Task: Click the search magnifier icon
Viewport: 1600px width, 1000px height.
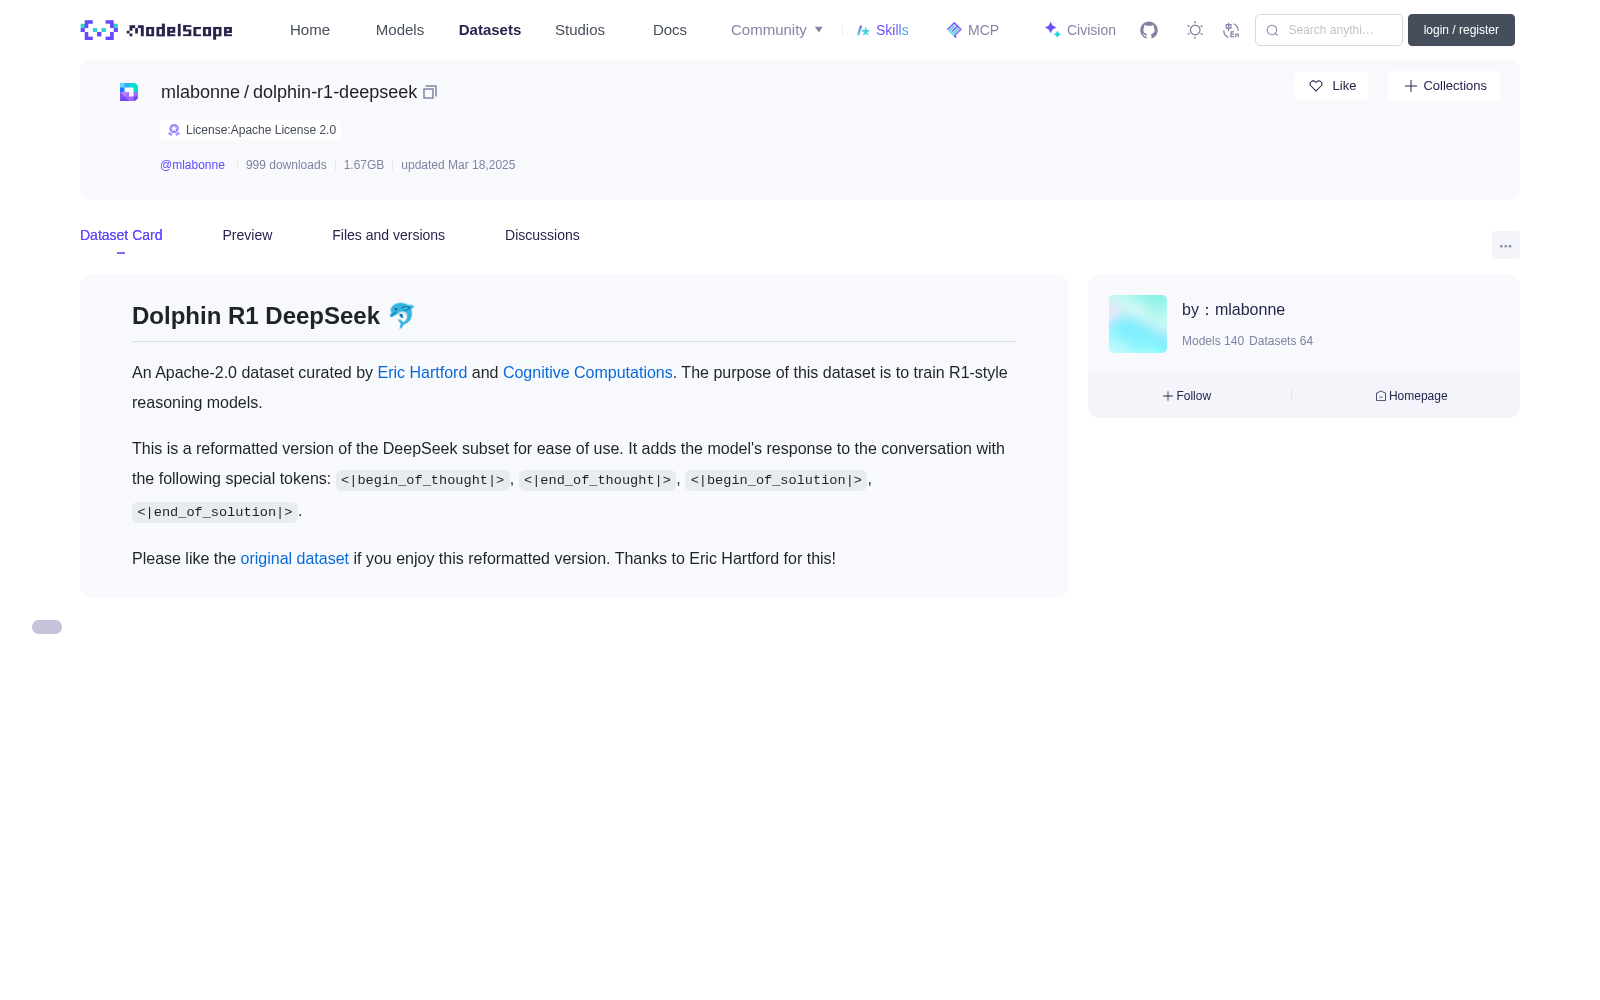Action: [x=1272, y=30]
